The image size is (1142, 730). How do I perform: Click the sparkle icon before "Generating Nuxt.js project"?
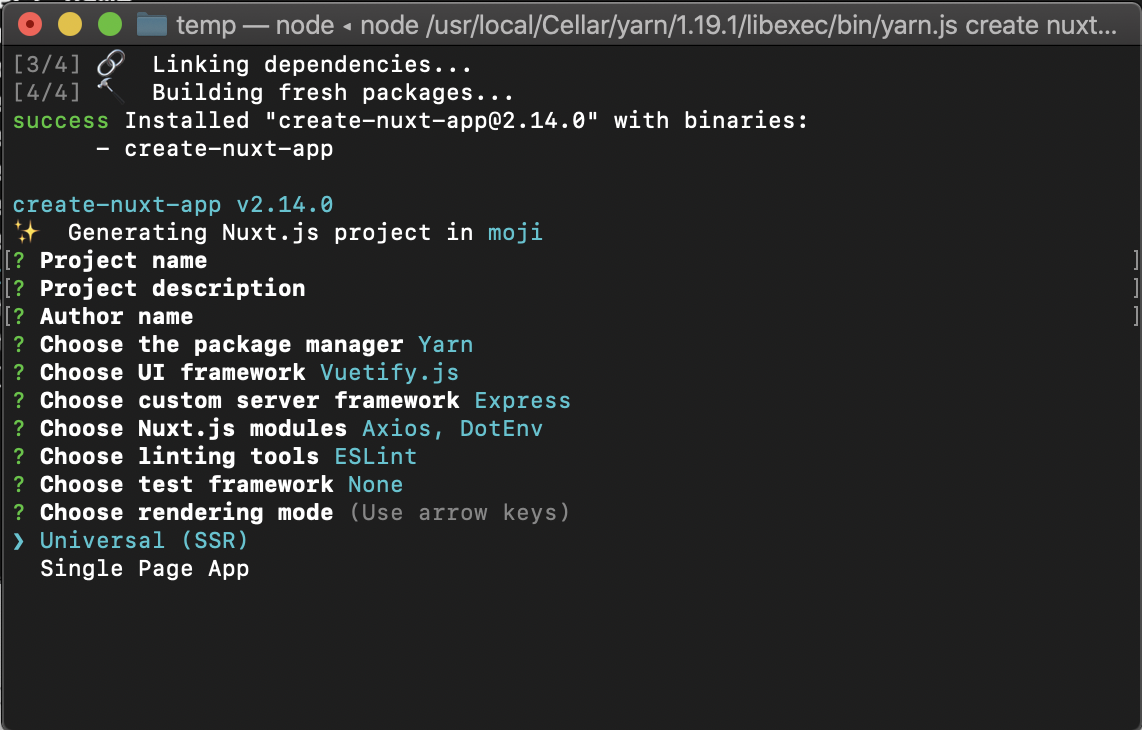pos(26,231)
